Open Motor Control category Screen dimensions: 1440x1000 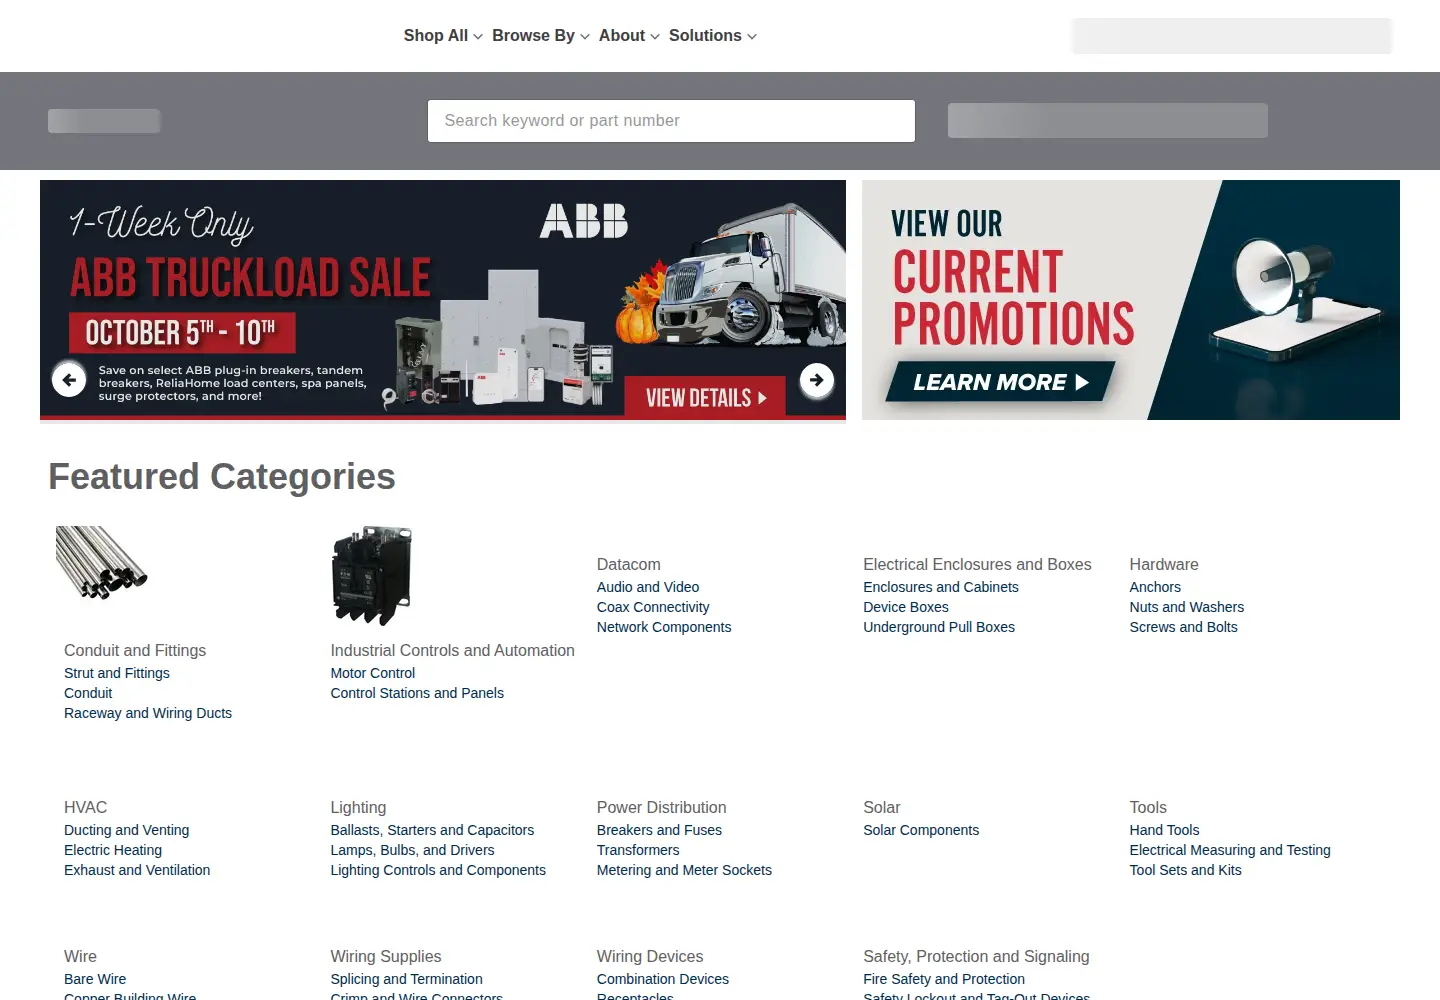tap(373, 673)
